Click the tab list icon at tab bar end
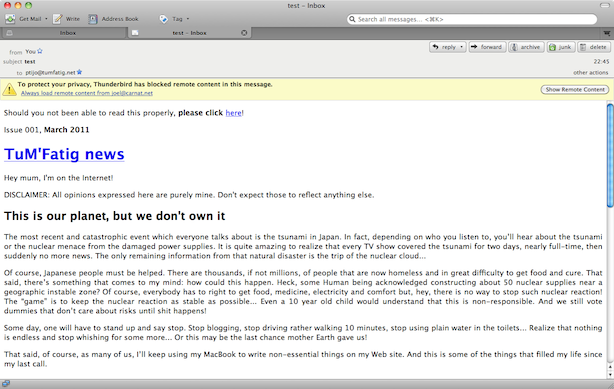 (x=607, y=33)
